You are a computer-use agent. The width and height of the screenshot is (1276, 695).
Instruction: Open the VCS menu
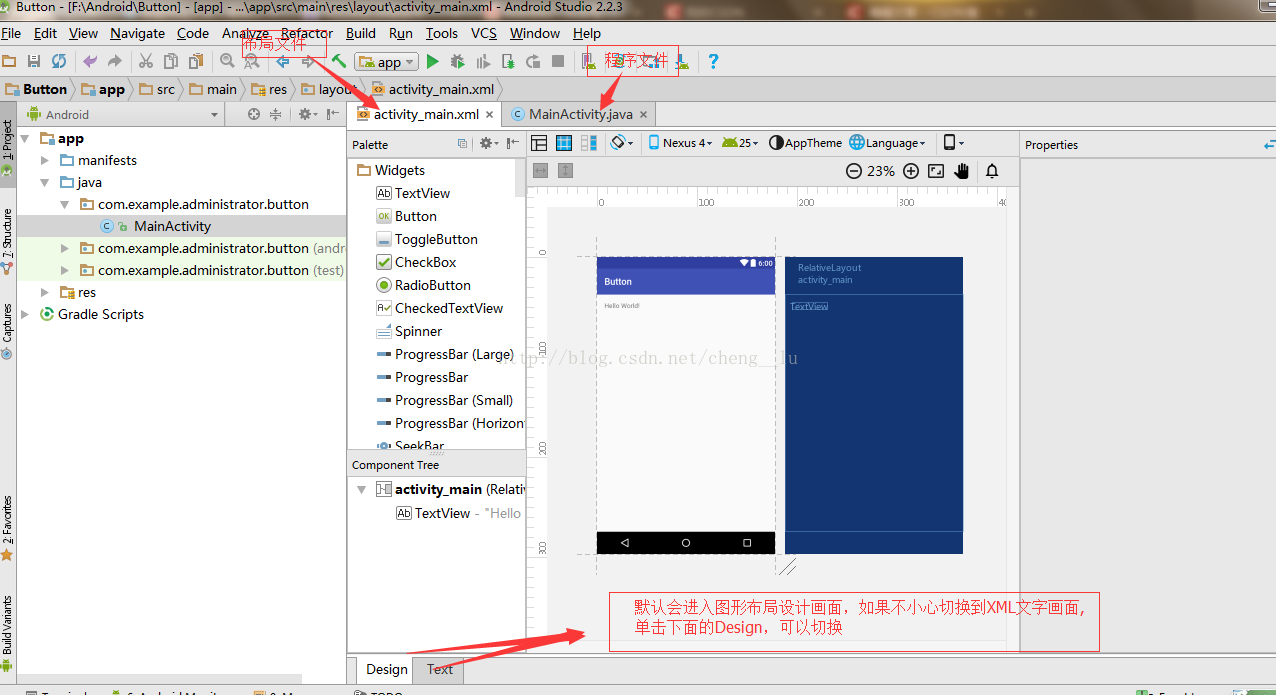pos(484,33)
